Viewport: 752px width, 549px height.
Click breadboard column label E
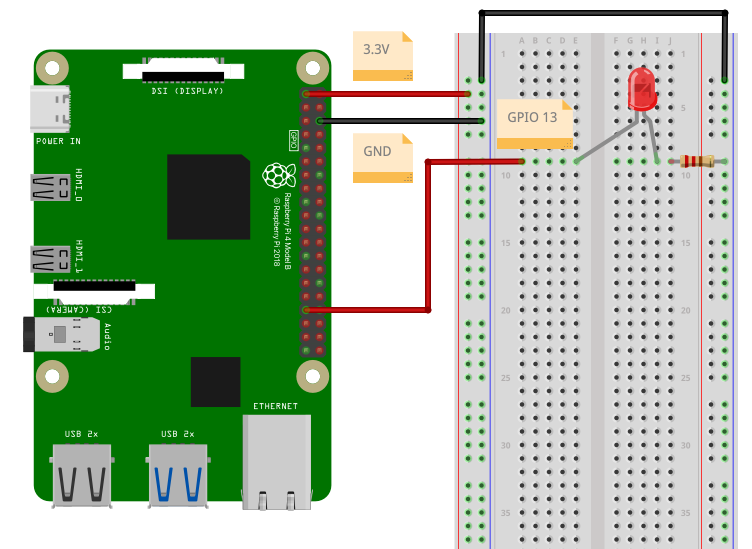click(x=576, y=41)
